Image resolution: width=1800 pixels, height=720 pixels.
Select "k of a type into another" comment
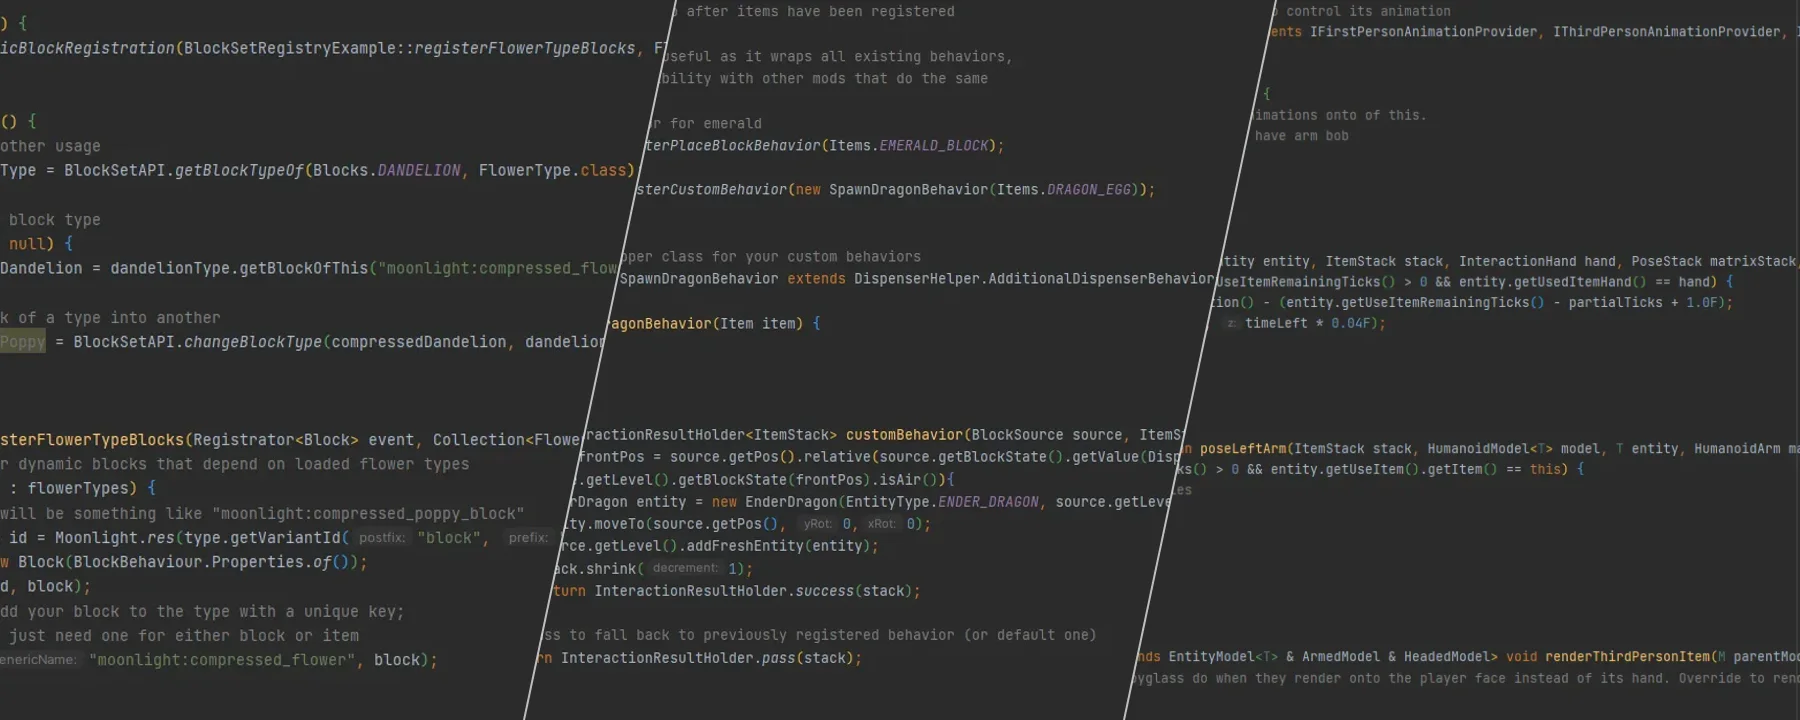click(x=110, y=318)
